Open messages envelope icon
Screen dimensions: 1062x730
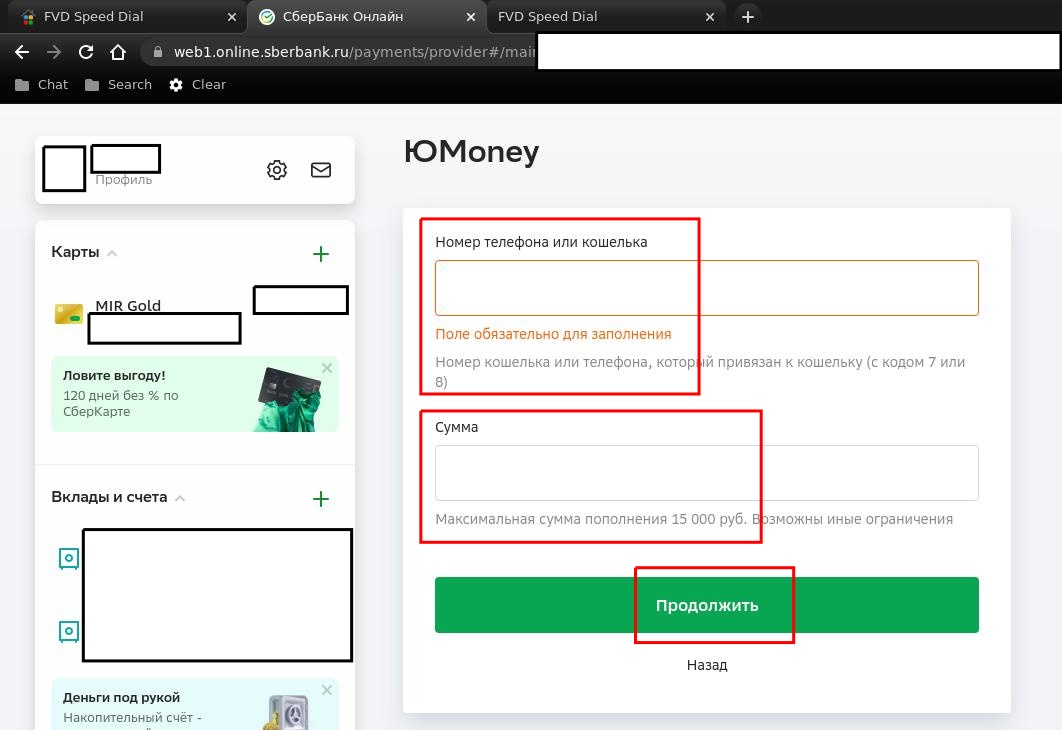coord(321,170)
